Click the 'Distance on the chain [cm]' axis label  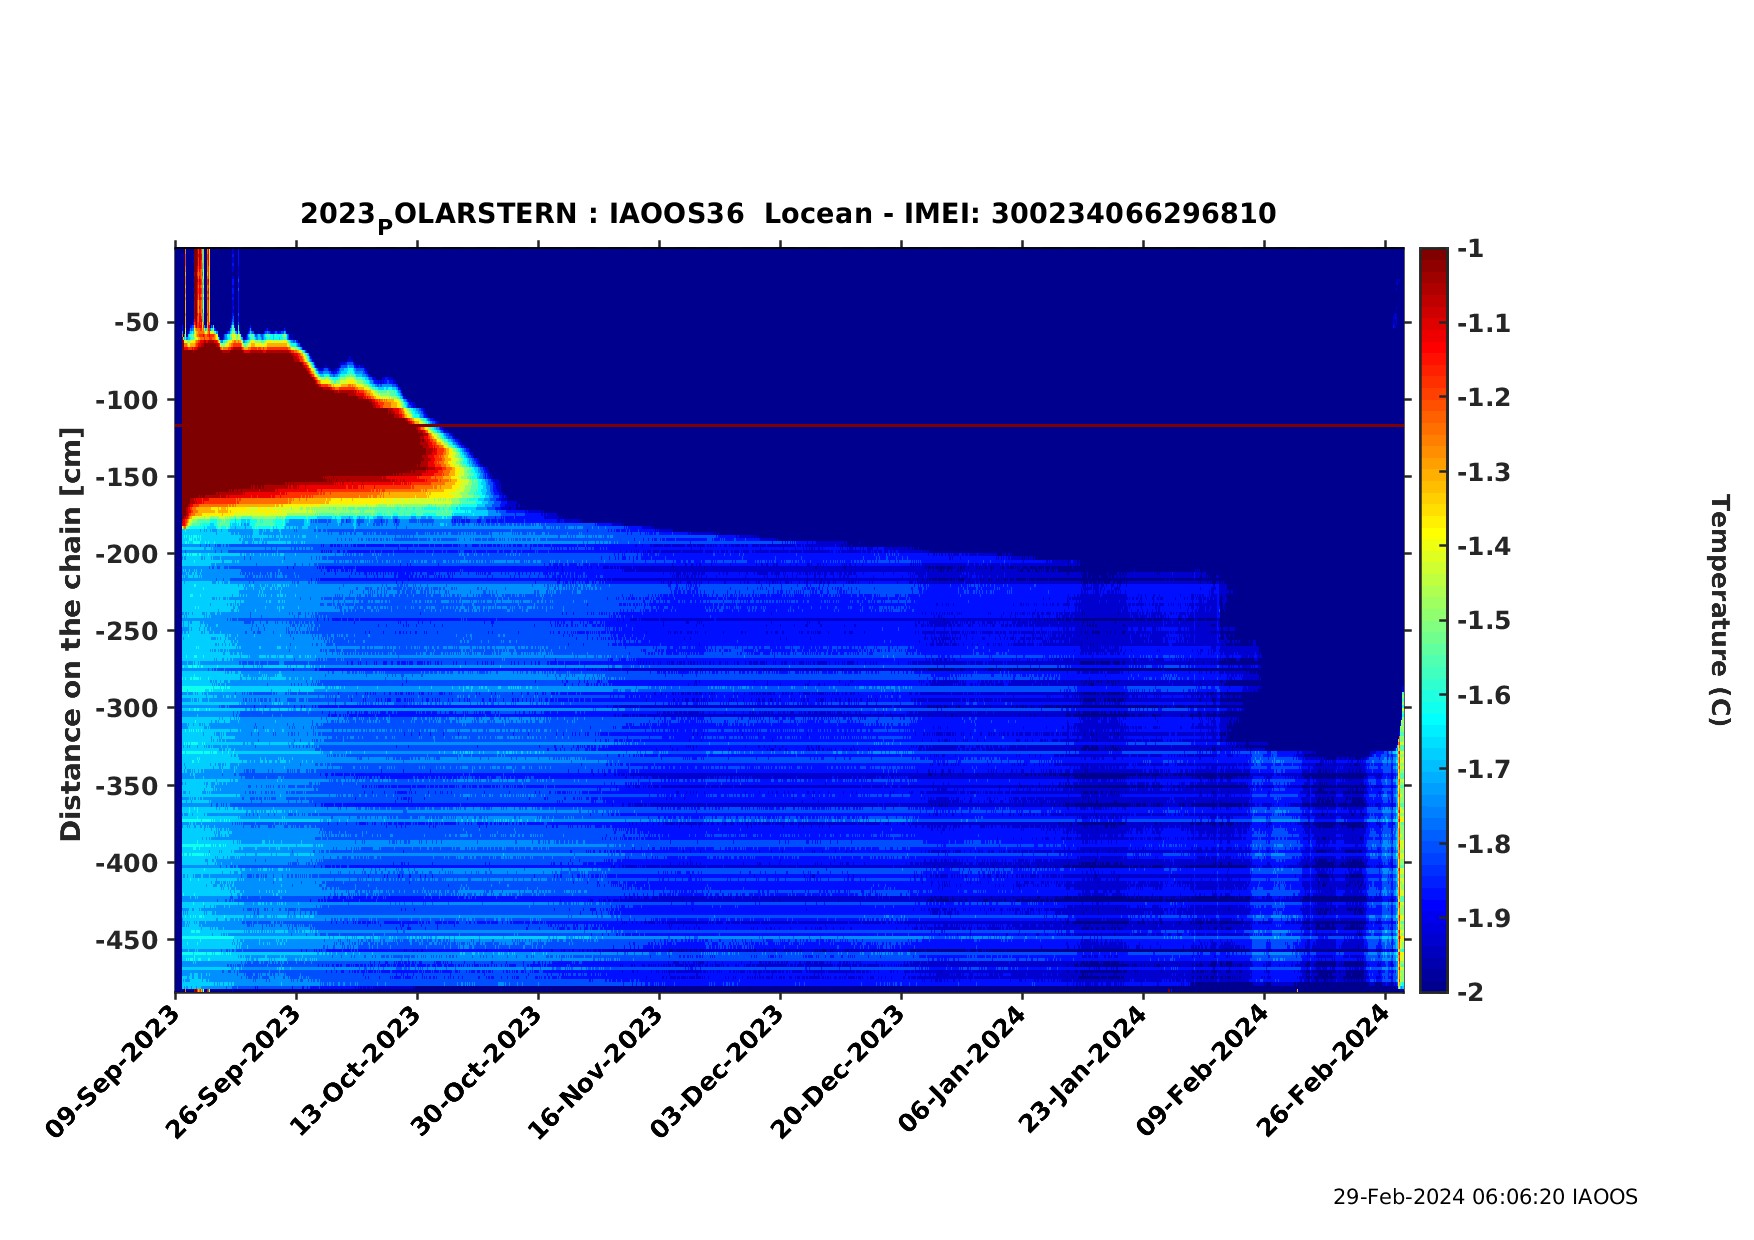coord(70,634)
